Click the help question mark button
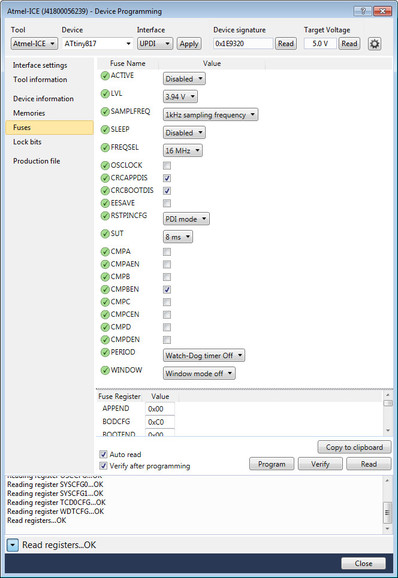398x578 pixels. [x=363, y=11]
